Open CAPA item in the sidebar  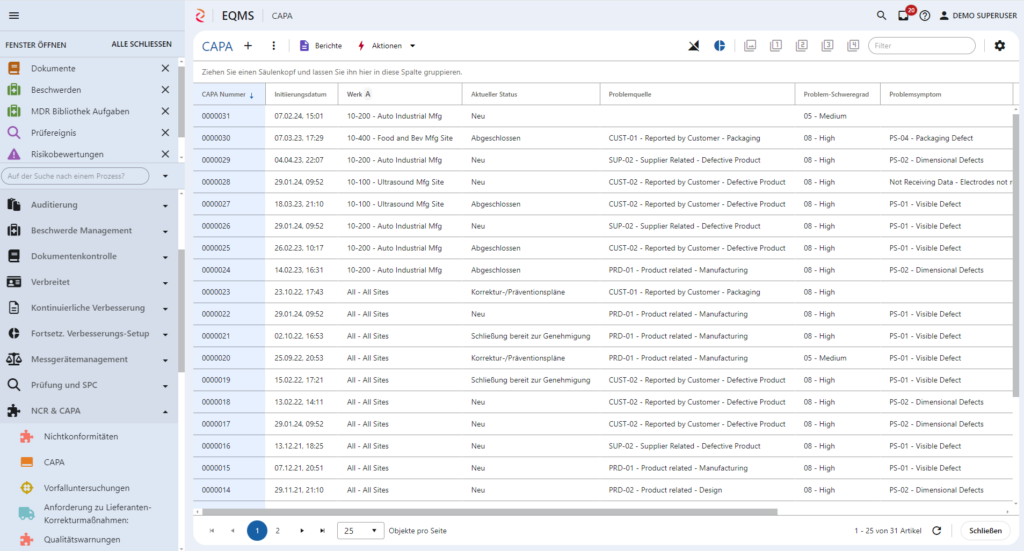(54, 462)
